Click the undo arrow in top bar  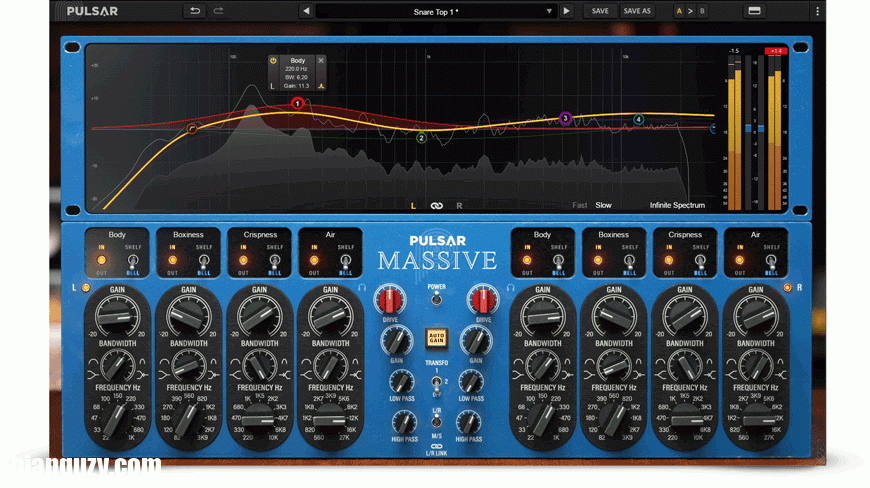click(194, 11)
